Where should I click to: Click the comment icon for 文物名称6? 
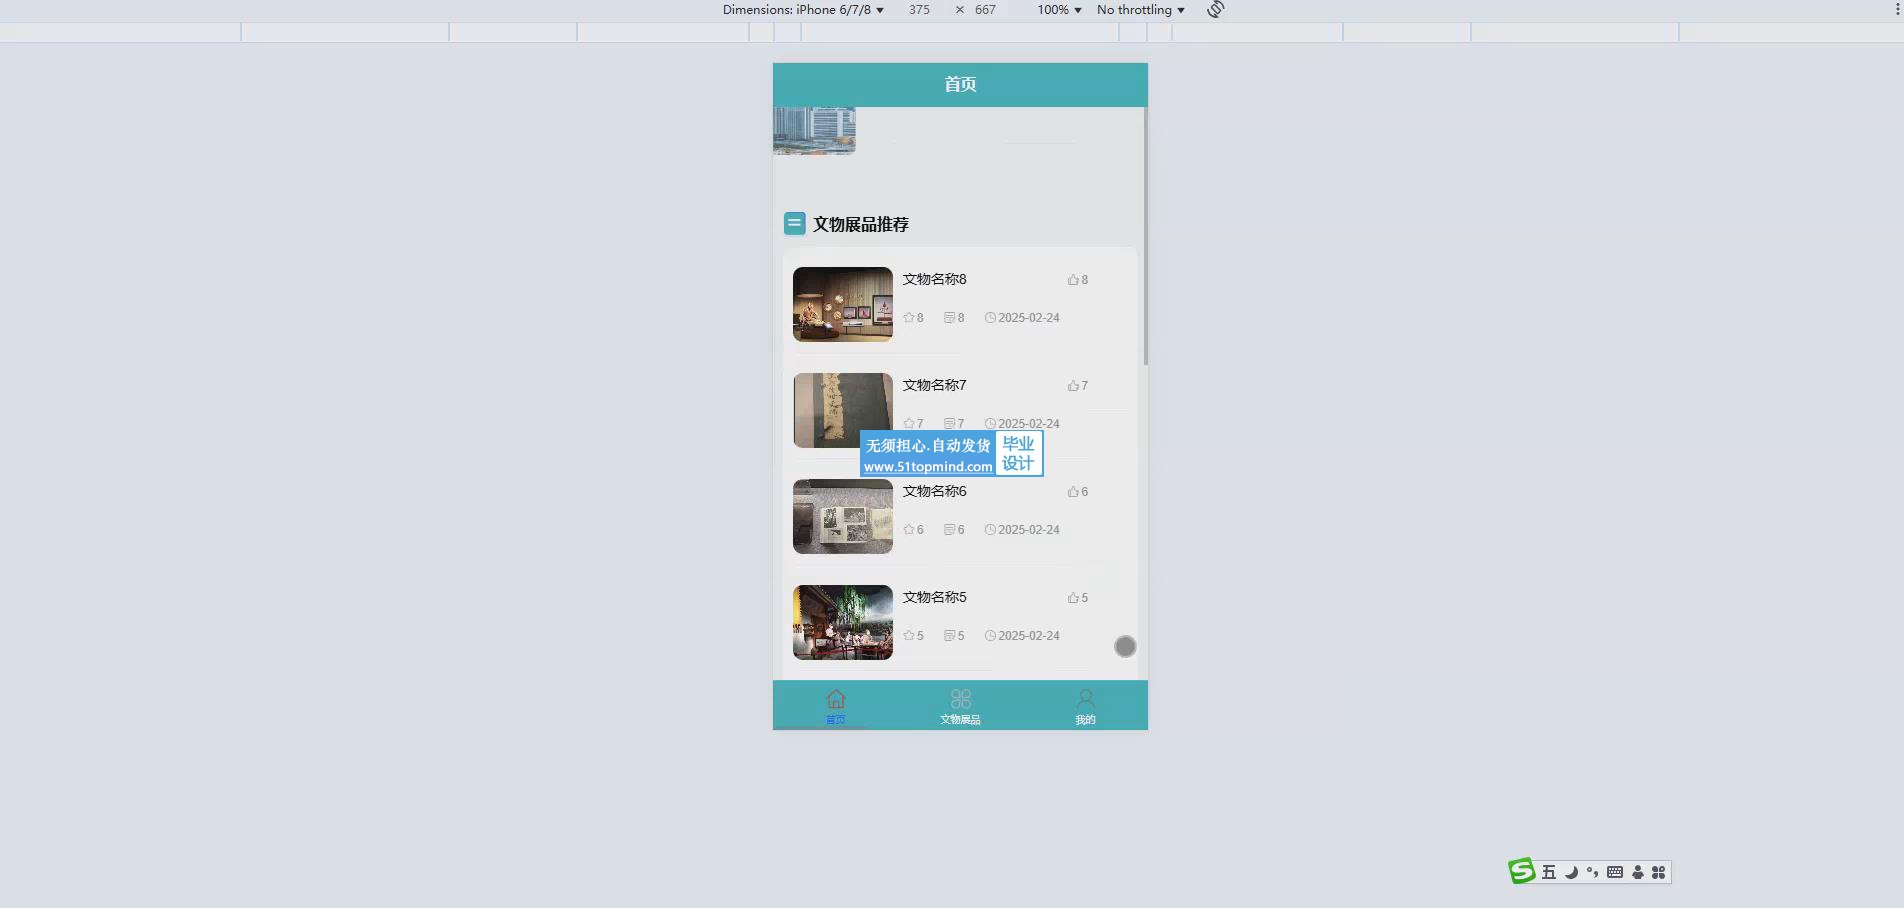tap(949, 530)
